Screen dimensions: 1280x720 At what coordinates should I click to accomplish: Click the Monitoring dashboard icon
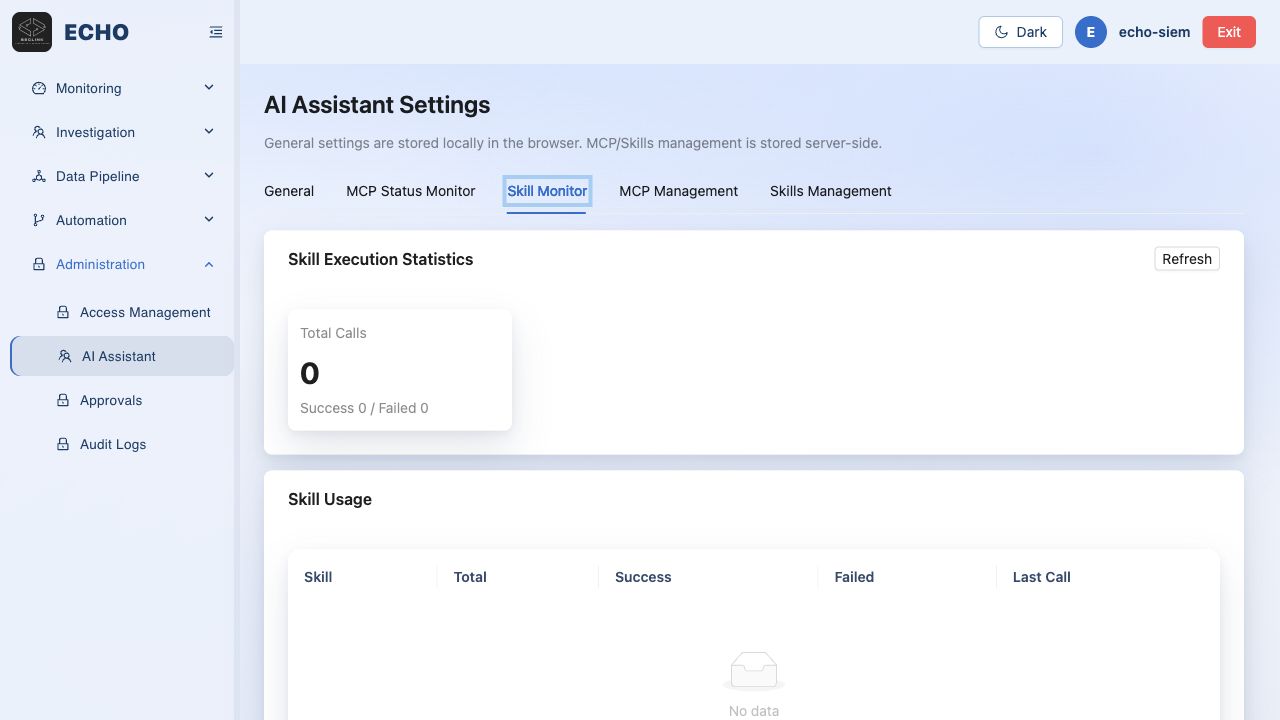coord(39,88)
